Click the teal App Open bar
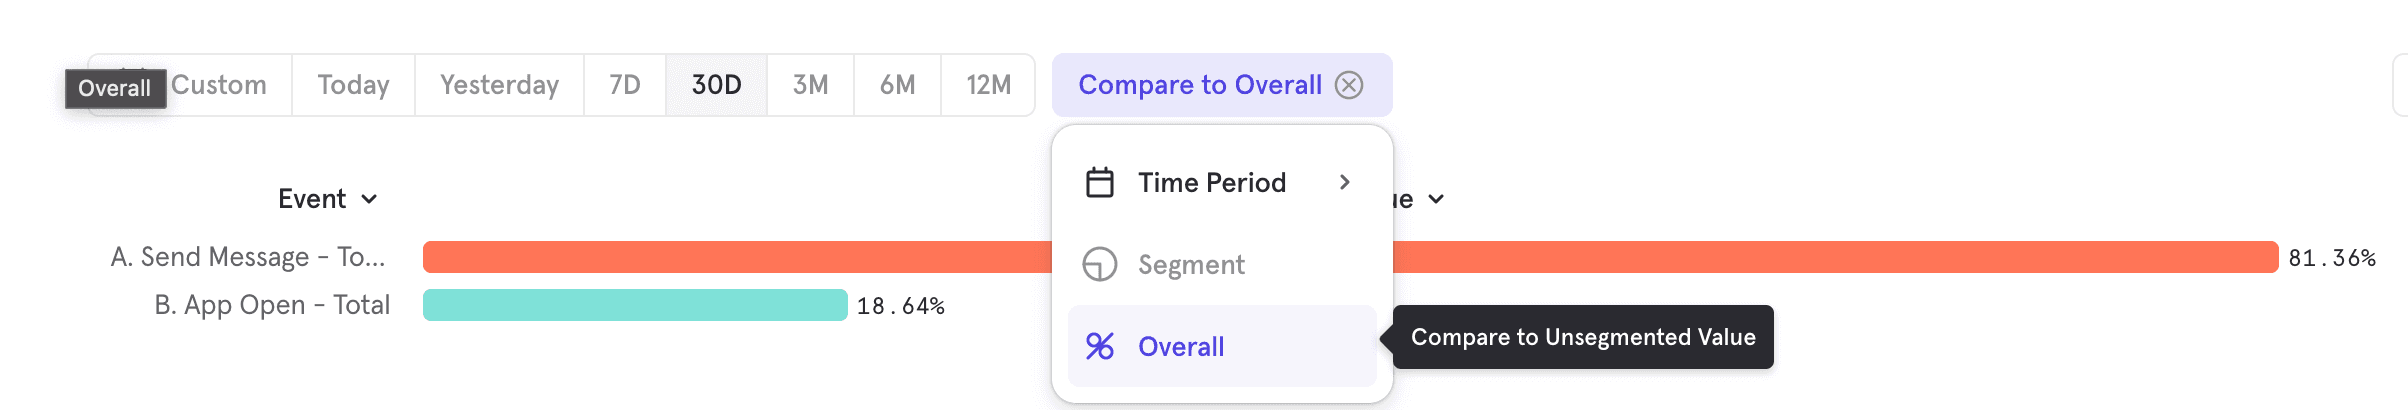The width and height of the screenshot is (2408, 410). tap(635, 305)
